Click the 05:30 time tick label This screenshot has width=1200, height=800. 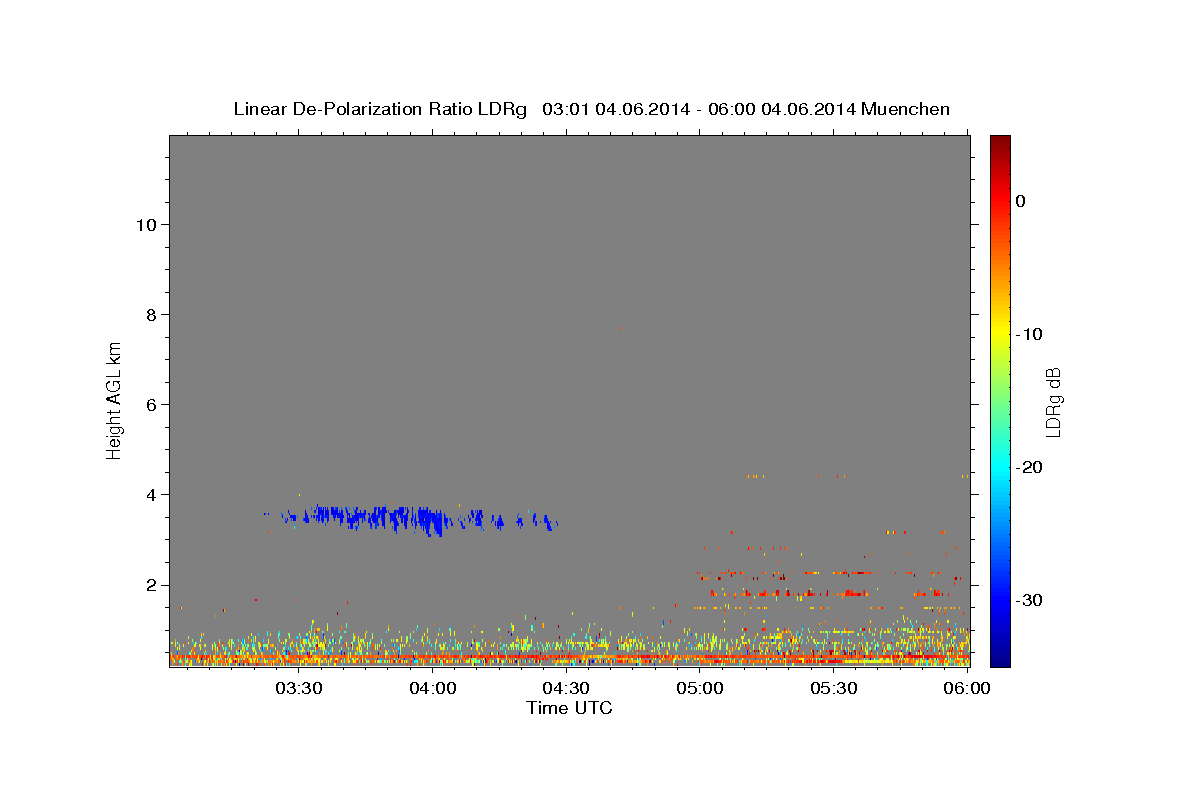point(834,688)
